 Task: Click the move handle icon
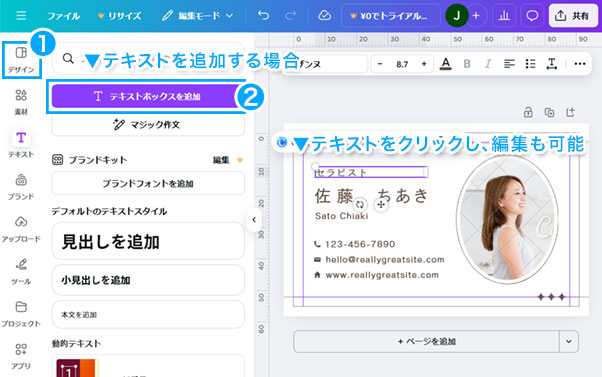(381, 205)
